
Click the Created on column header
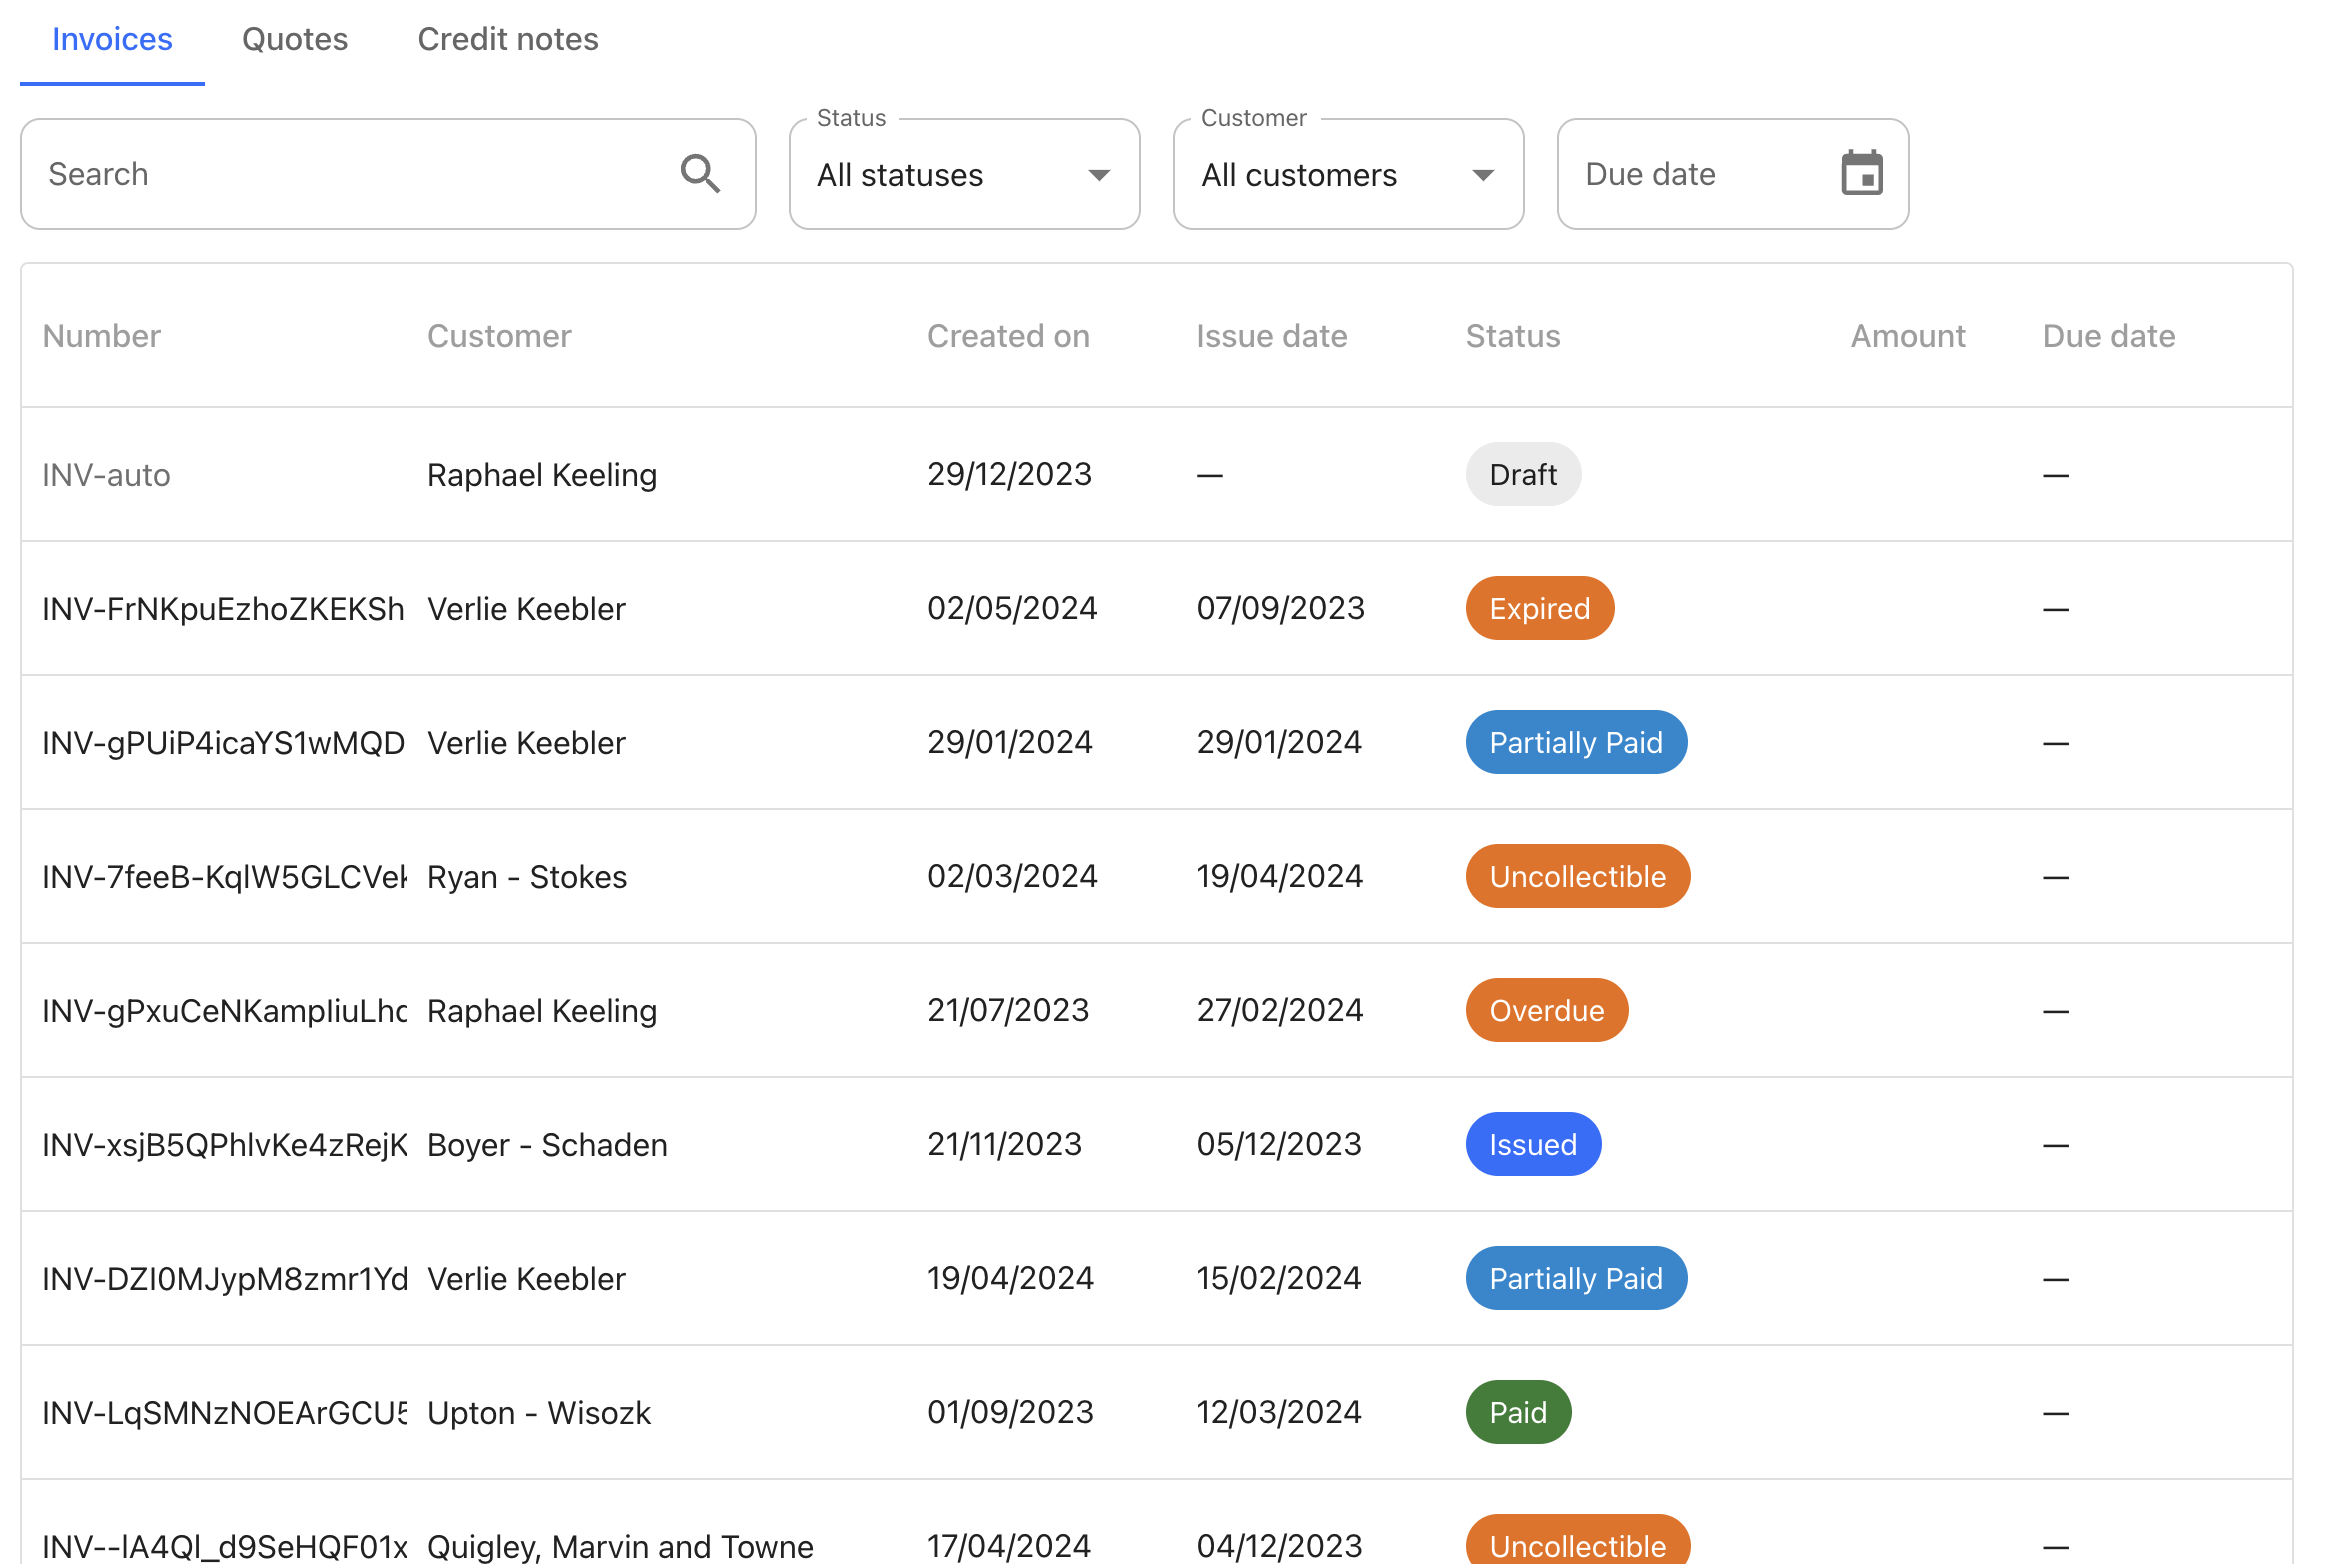pos(1008,336)
